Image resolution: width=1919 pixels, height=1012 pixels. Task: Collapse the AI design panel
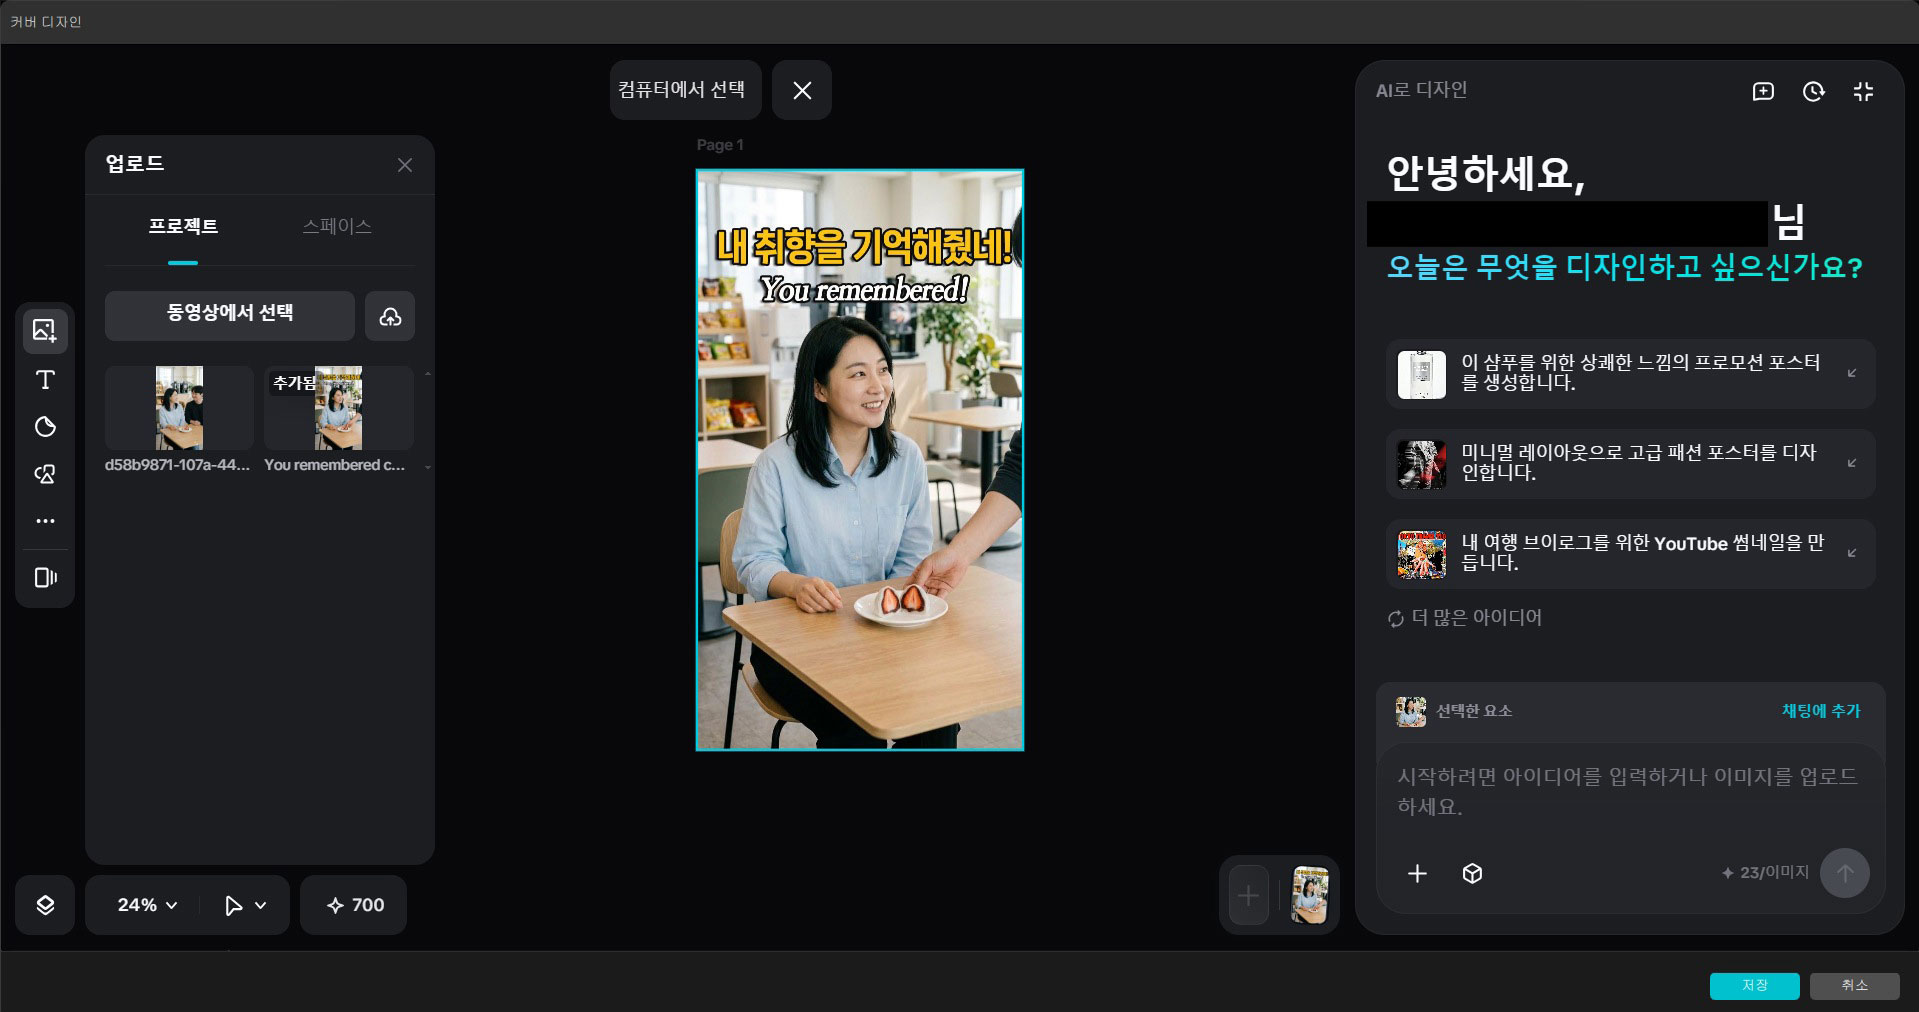click(1863, 92)
